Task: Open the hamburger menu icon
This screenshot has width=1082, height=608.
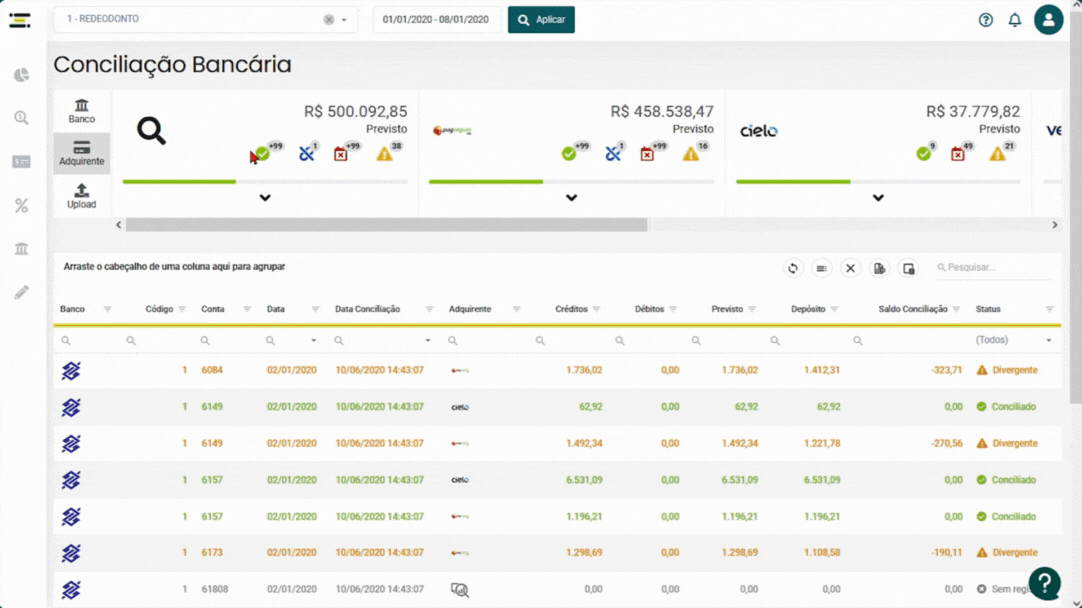Action: (x=19, y=20)
